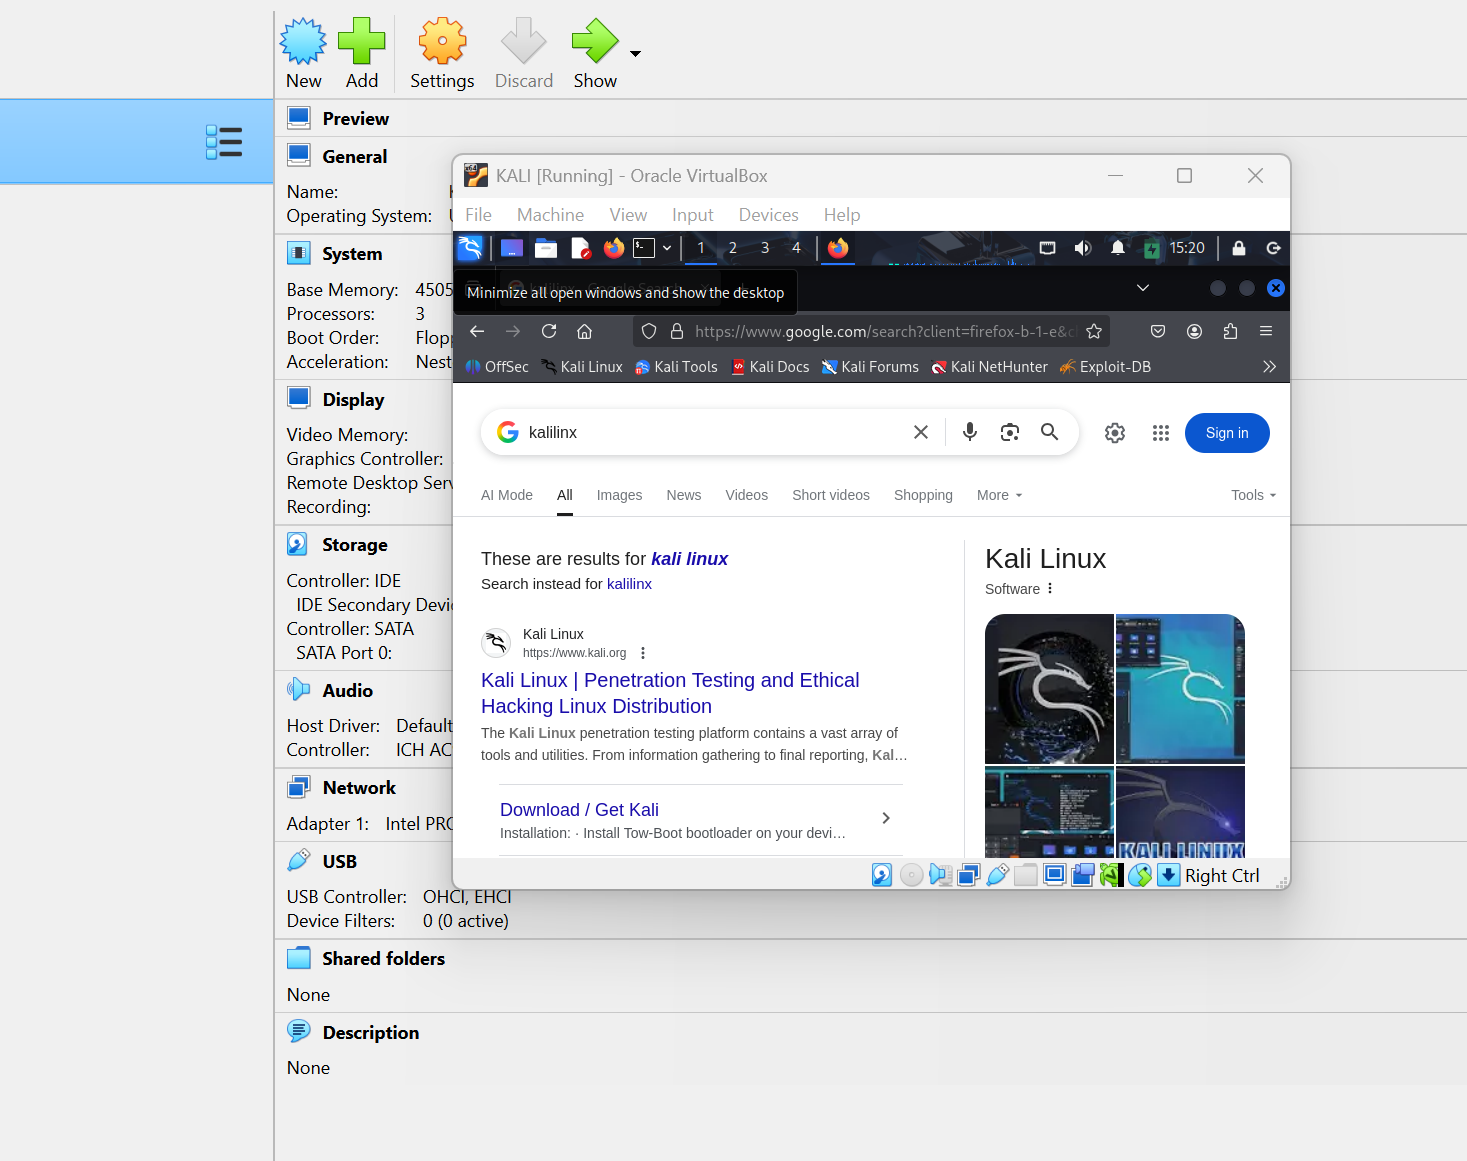Click the Kali Tools bookmark
The width and height of the screenshot is (1467, 1161).
(677, 367)
